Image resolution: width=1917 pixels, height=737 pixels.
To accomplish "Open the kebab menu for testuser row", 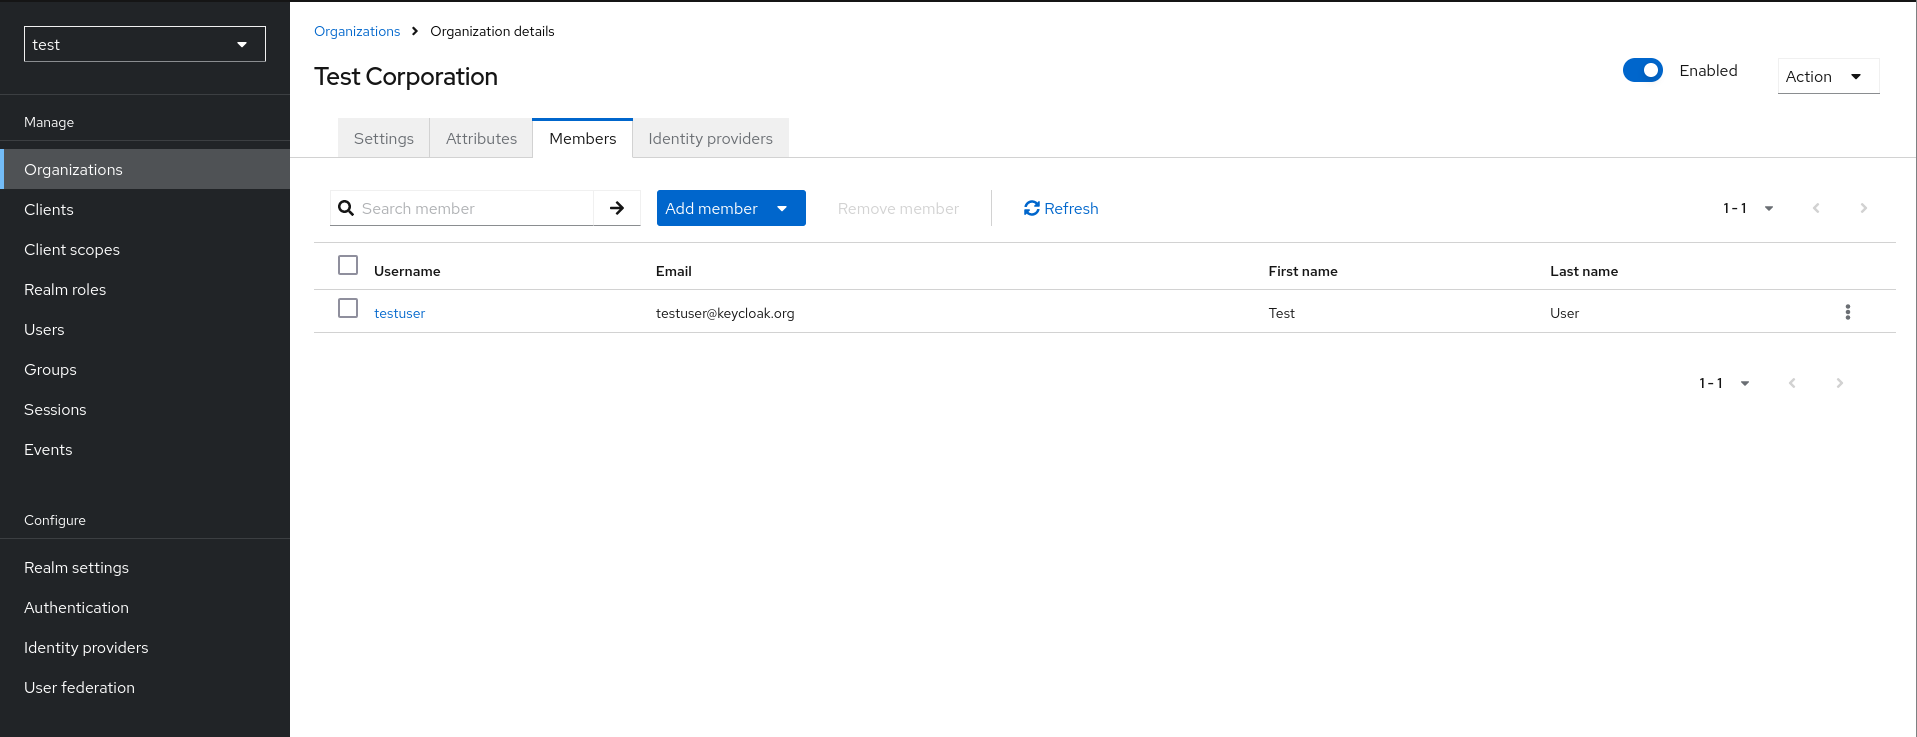I will point(1847,312).
